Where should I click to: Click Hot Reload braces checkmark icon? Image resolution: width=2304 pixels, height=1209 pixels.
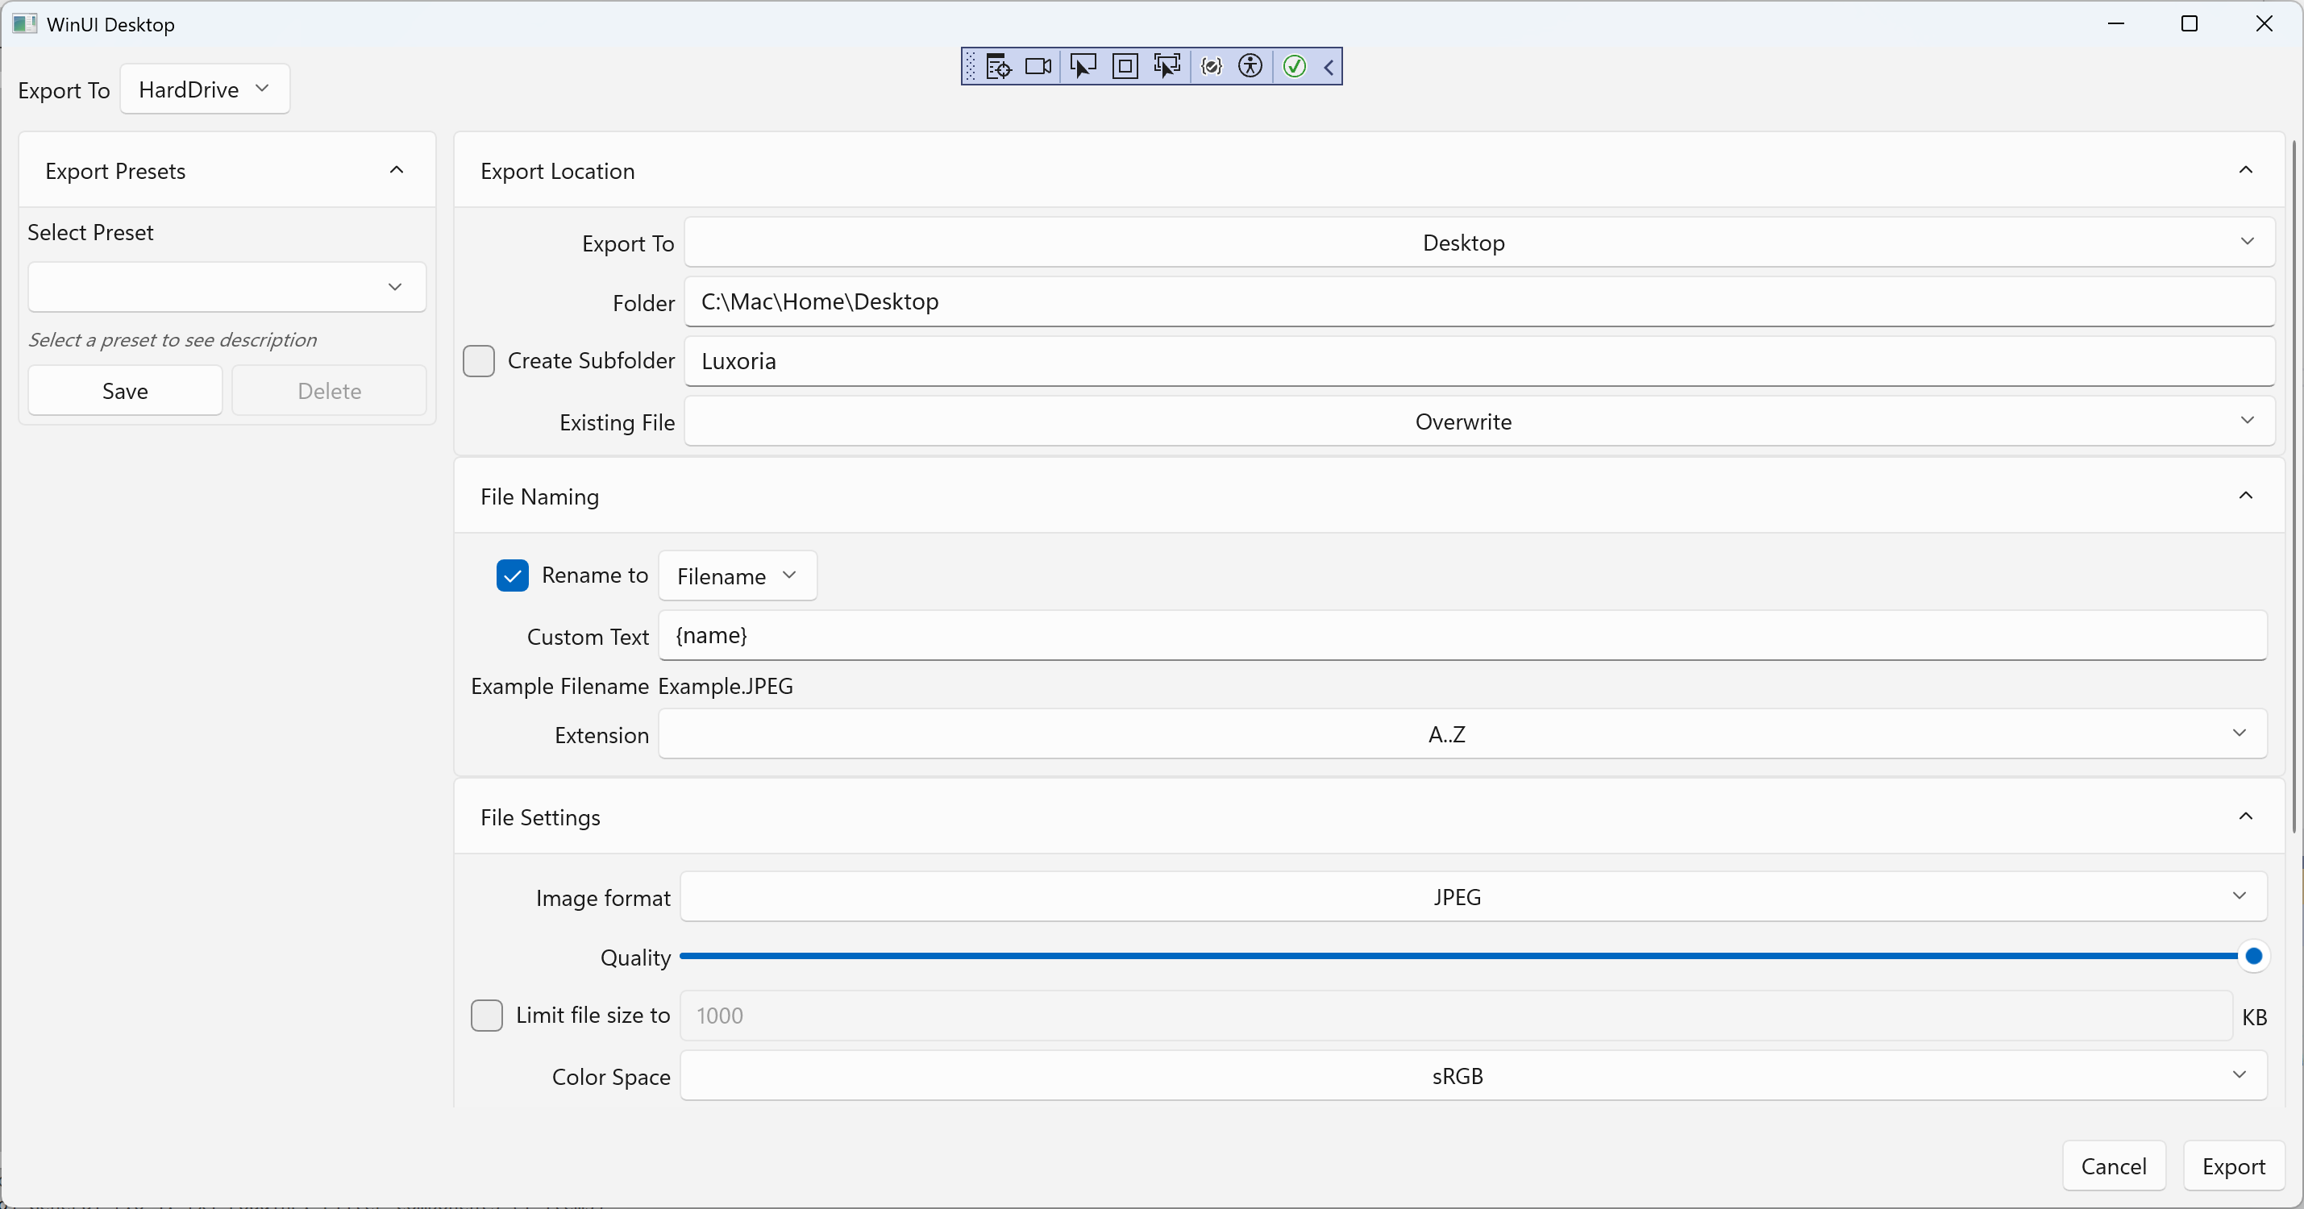(x=1211, y=67)
